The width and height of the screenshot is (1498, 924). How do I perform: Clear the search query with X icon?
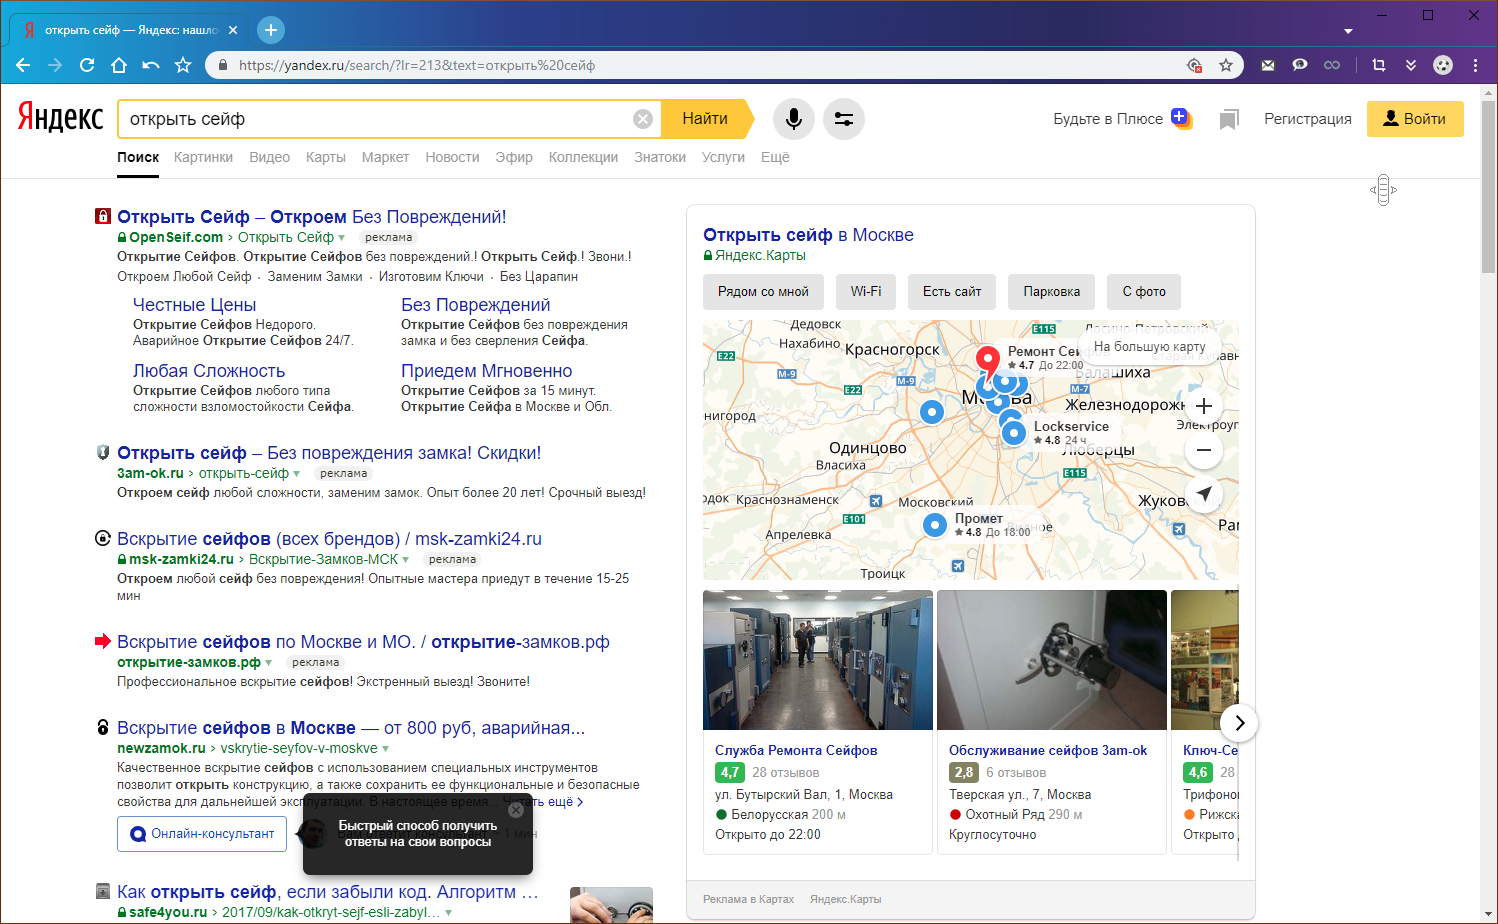pyautogui.click(x=643, y=119)
